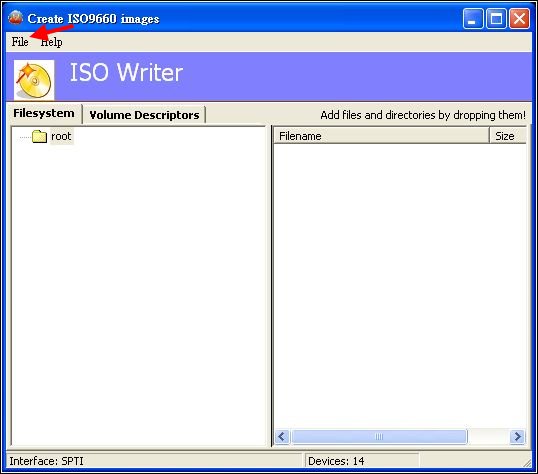This screenshot has height=474, width=538.
Task: Switch to the Filesystem tab
Action: (x=44, y=113)
